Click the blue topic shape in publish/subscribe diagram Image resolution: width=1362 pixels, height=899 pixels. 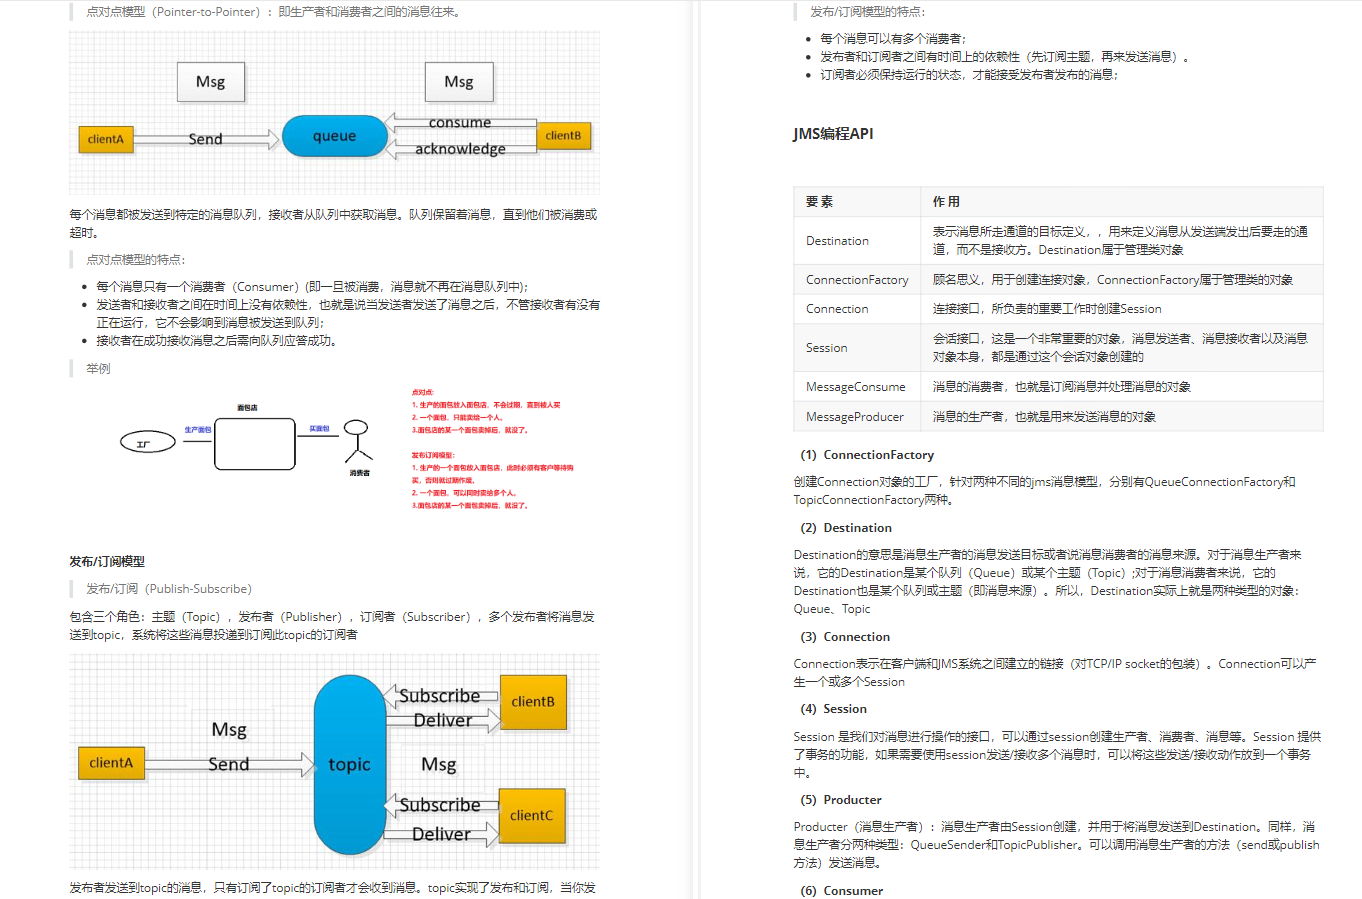[349, 764]
